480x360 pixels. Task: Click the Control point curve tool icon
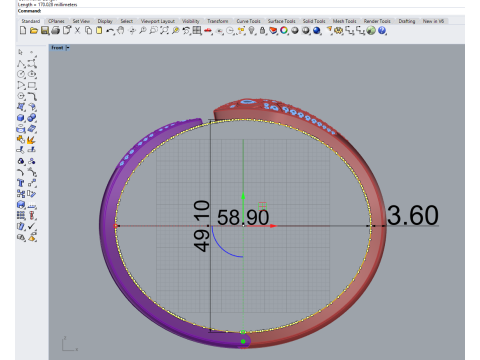[32, 63]
